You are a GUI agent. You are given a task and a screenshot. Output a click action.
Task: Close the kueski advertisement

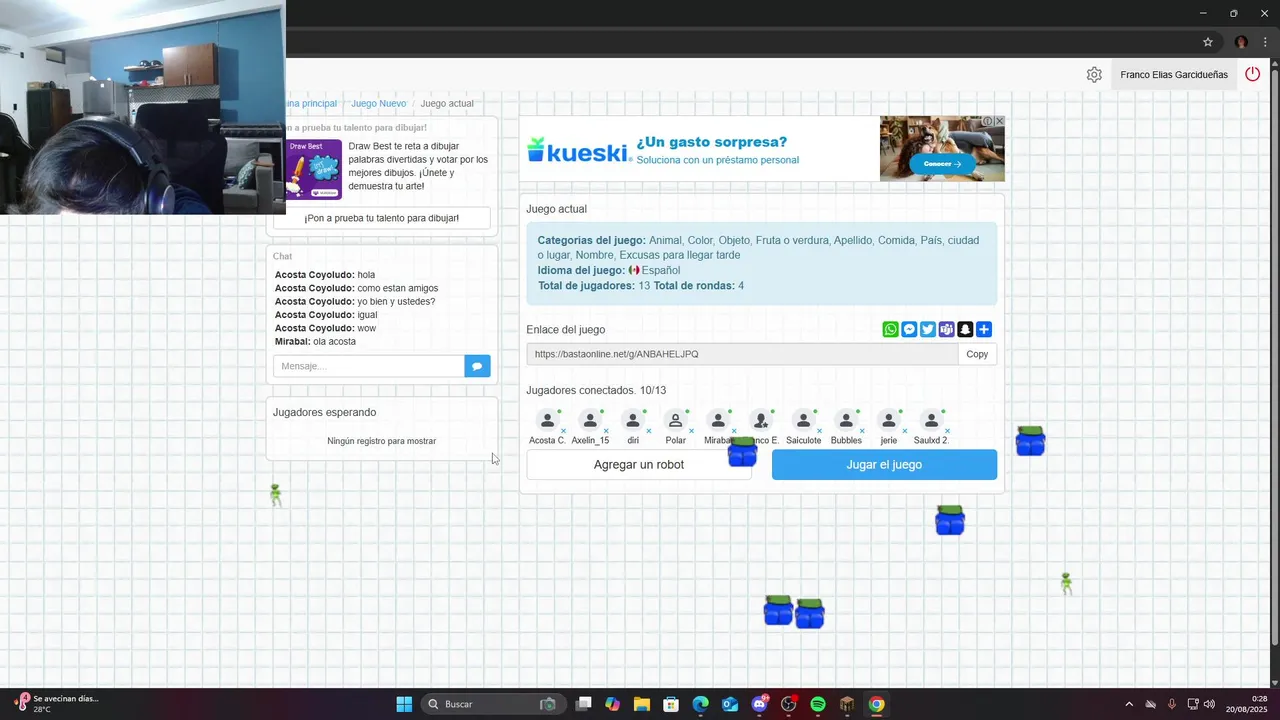(999, 121)
